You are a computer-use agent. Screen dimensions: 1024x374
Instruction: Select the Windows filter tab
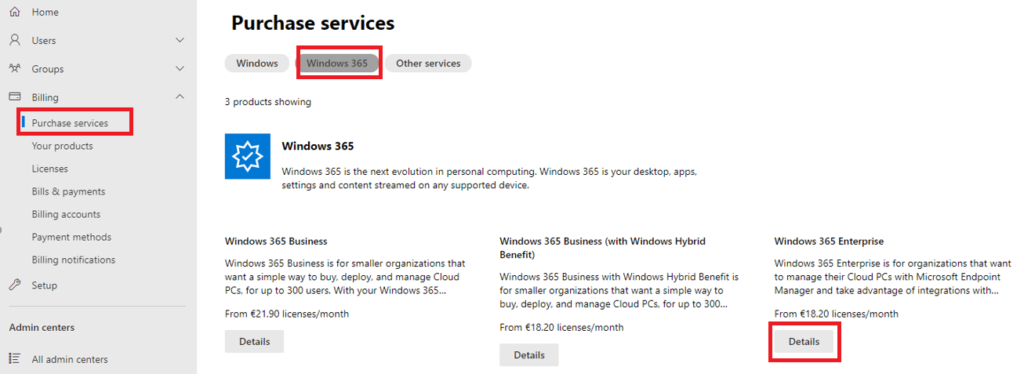(257, 63)
